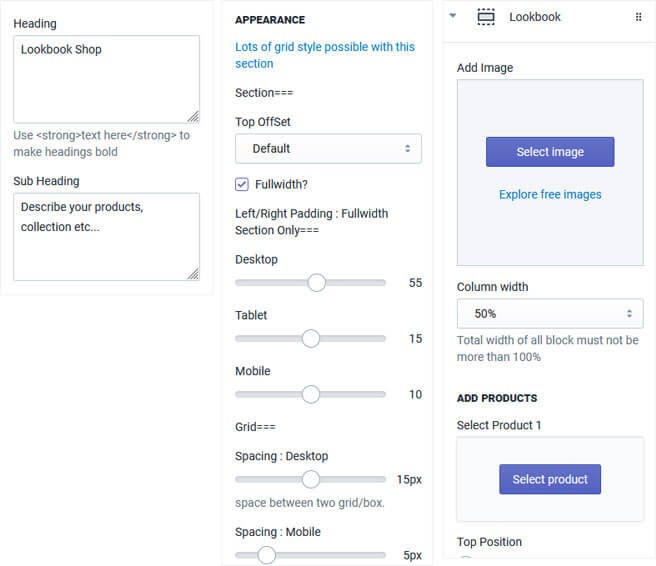
Task: Click the Mobile padding slider handle
Action: 311,395
